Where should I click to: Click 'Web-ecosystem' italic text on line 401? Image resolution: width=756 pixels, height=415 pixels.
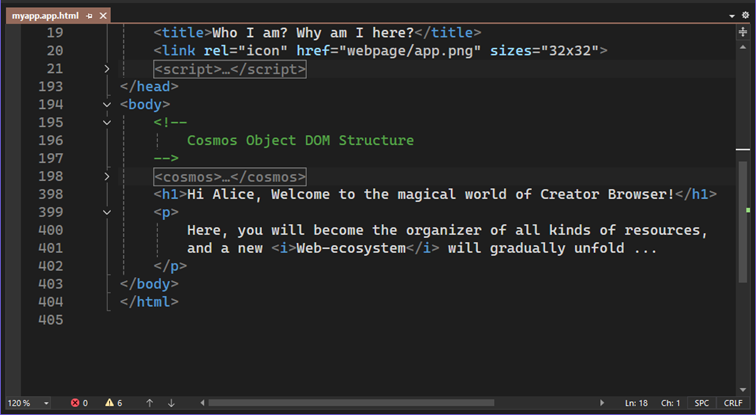click(x=351, y=248)
